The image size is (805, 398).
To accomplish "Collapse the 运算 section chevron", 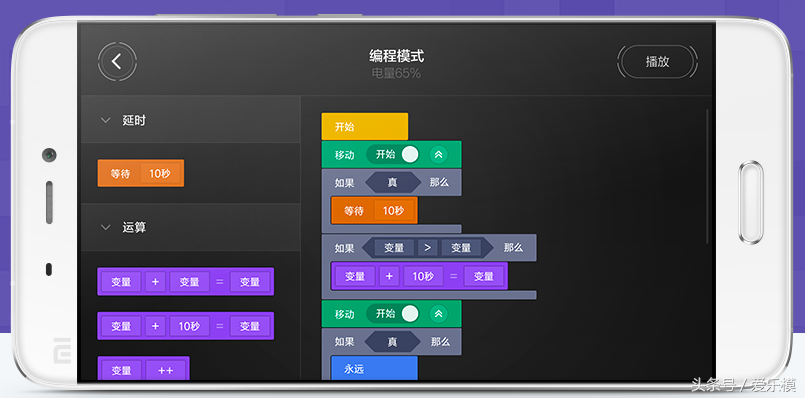I will pos(106,228).
